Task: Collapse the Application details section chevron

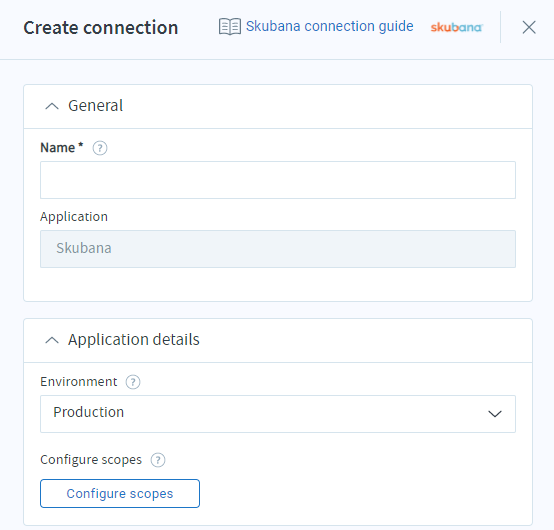Action: click(52, 340)
